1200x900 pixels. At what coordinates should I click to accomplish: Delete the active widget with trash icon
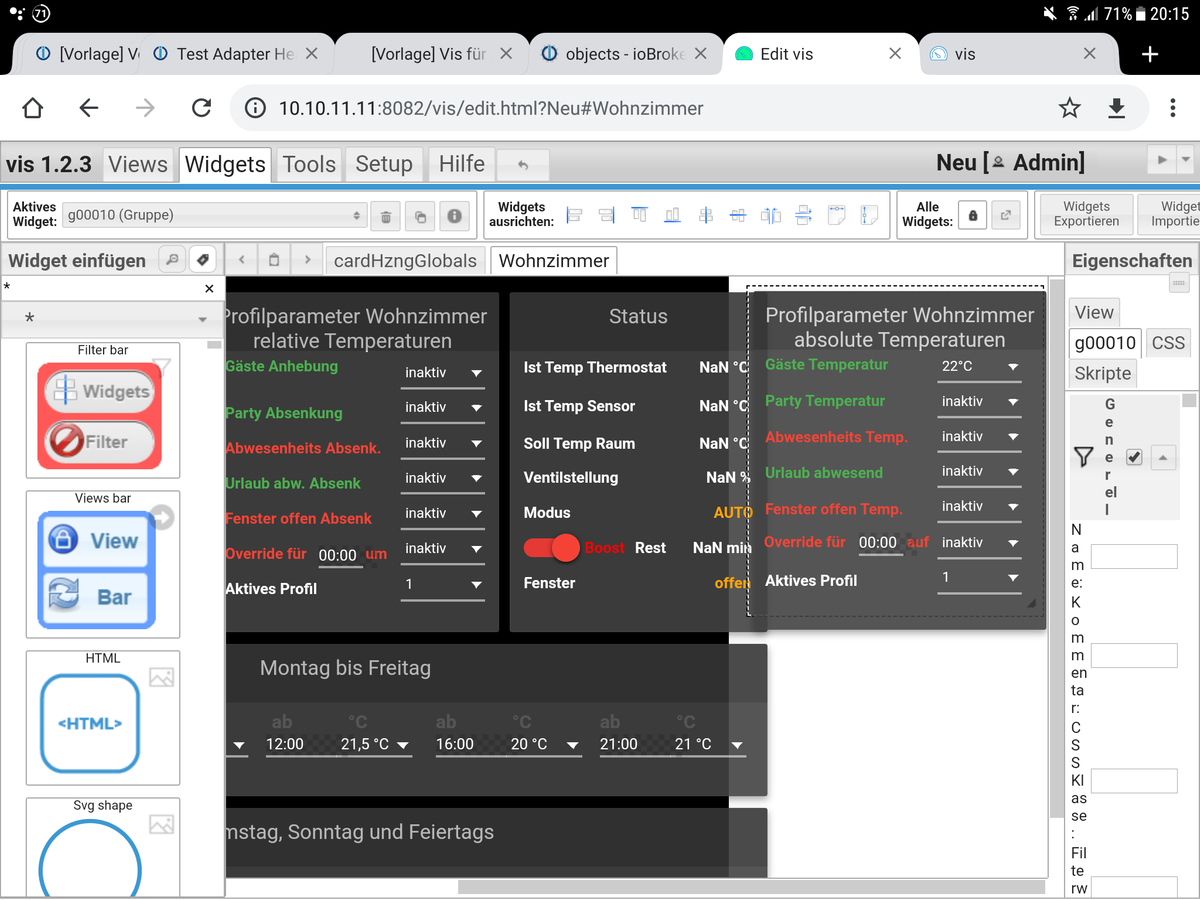385,215
